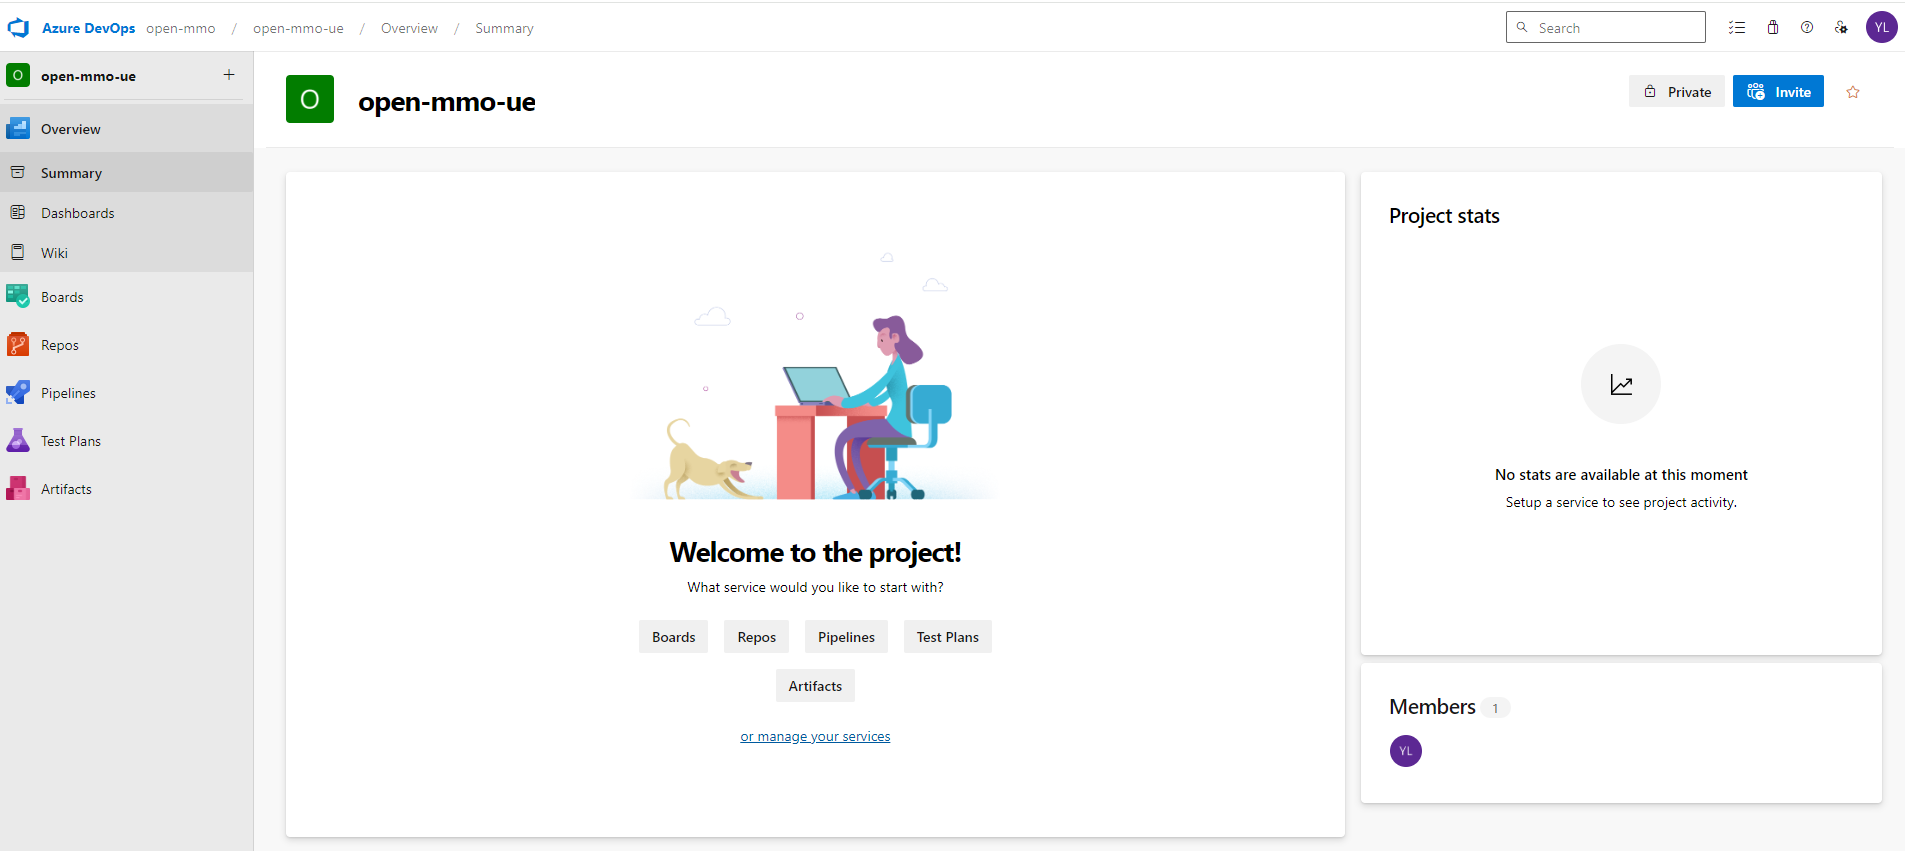Click the Summary breadcrumb link
Screen dimensions: 1905x851
[x=504, y=28]
